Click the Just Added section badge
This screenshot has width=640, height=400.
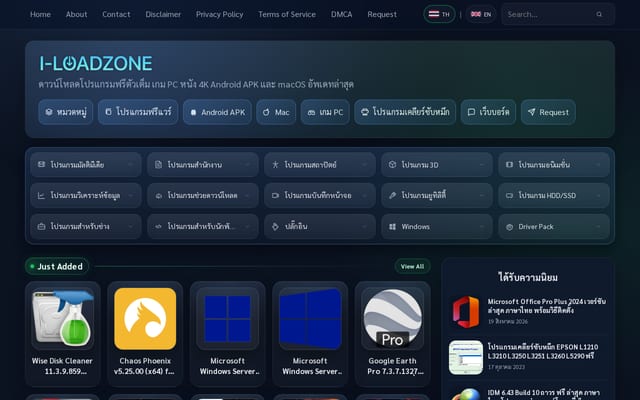57,267
